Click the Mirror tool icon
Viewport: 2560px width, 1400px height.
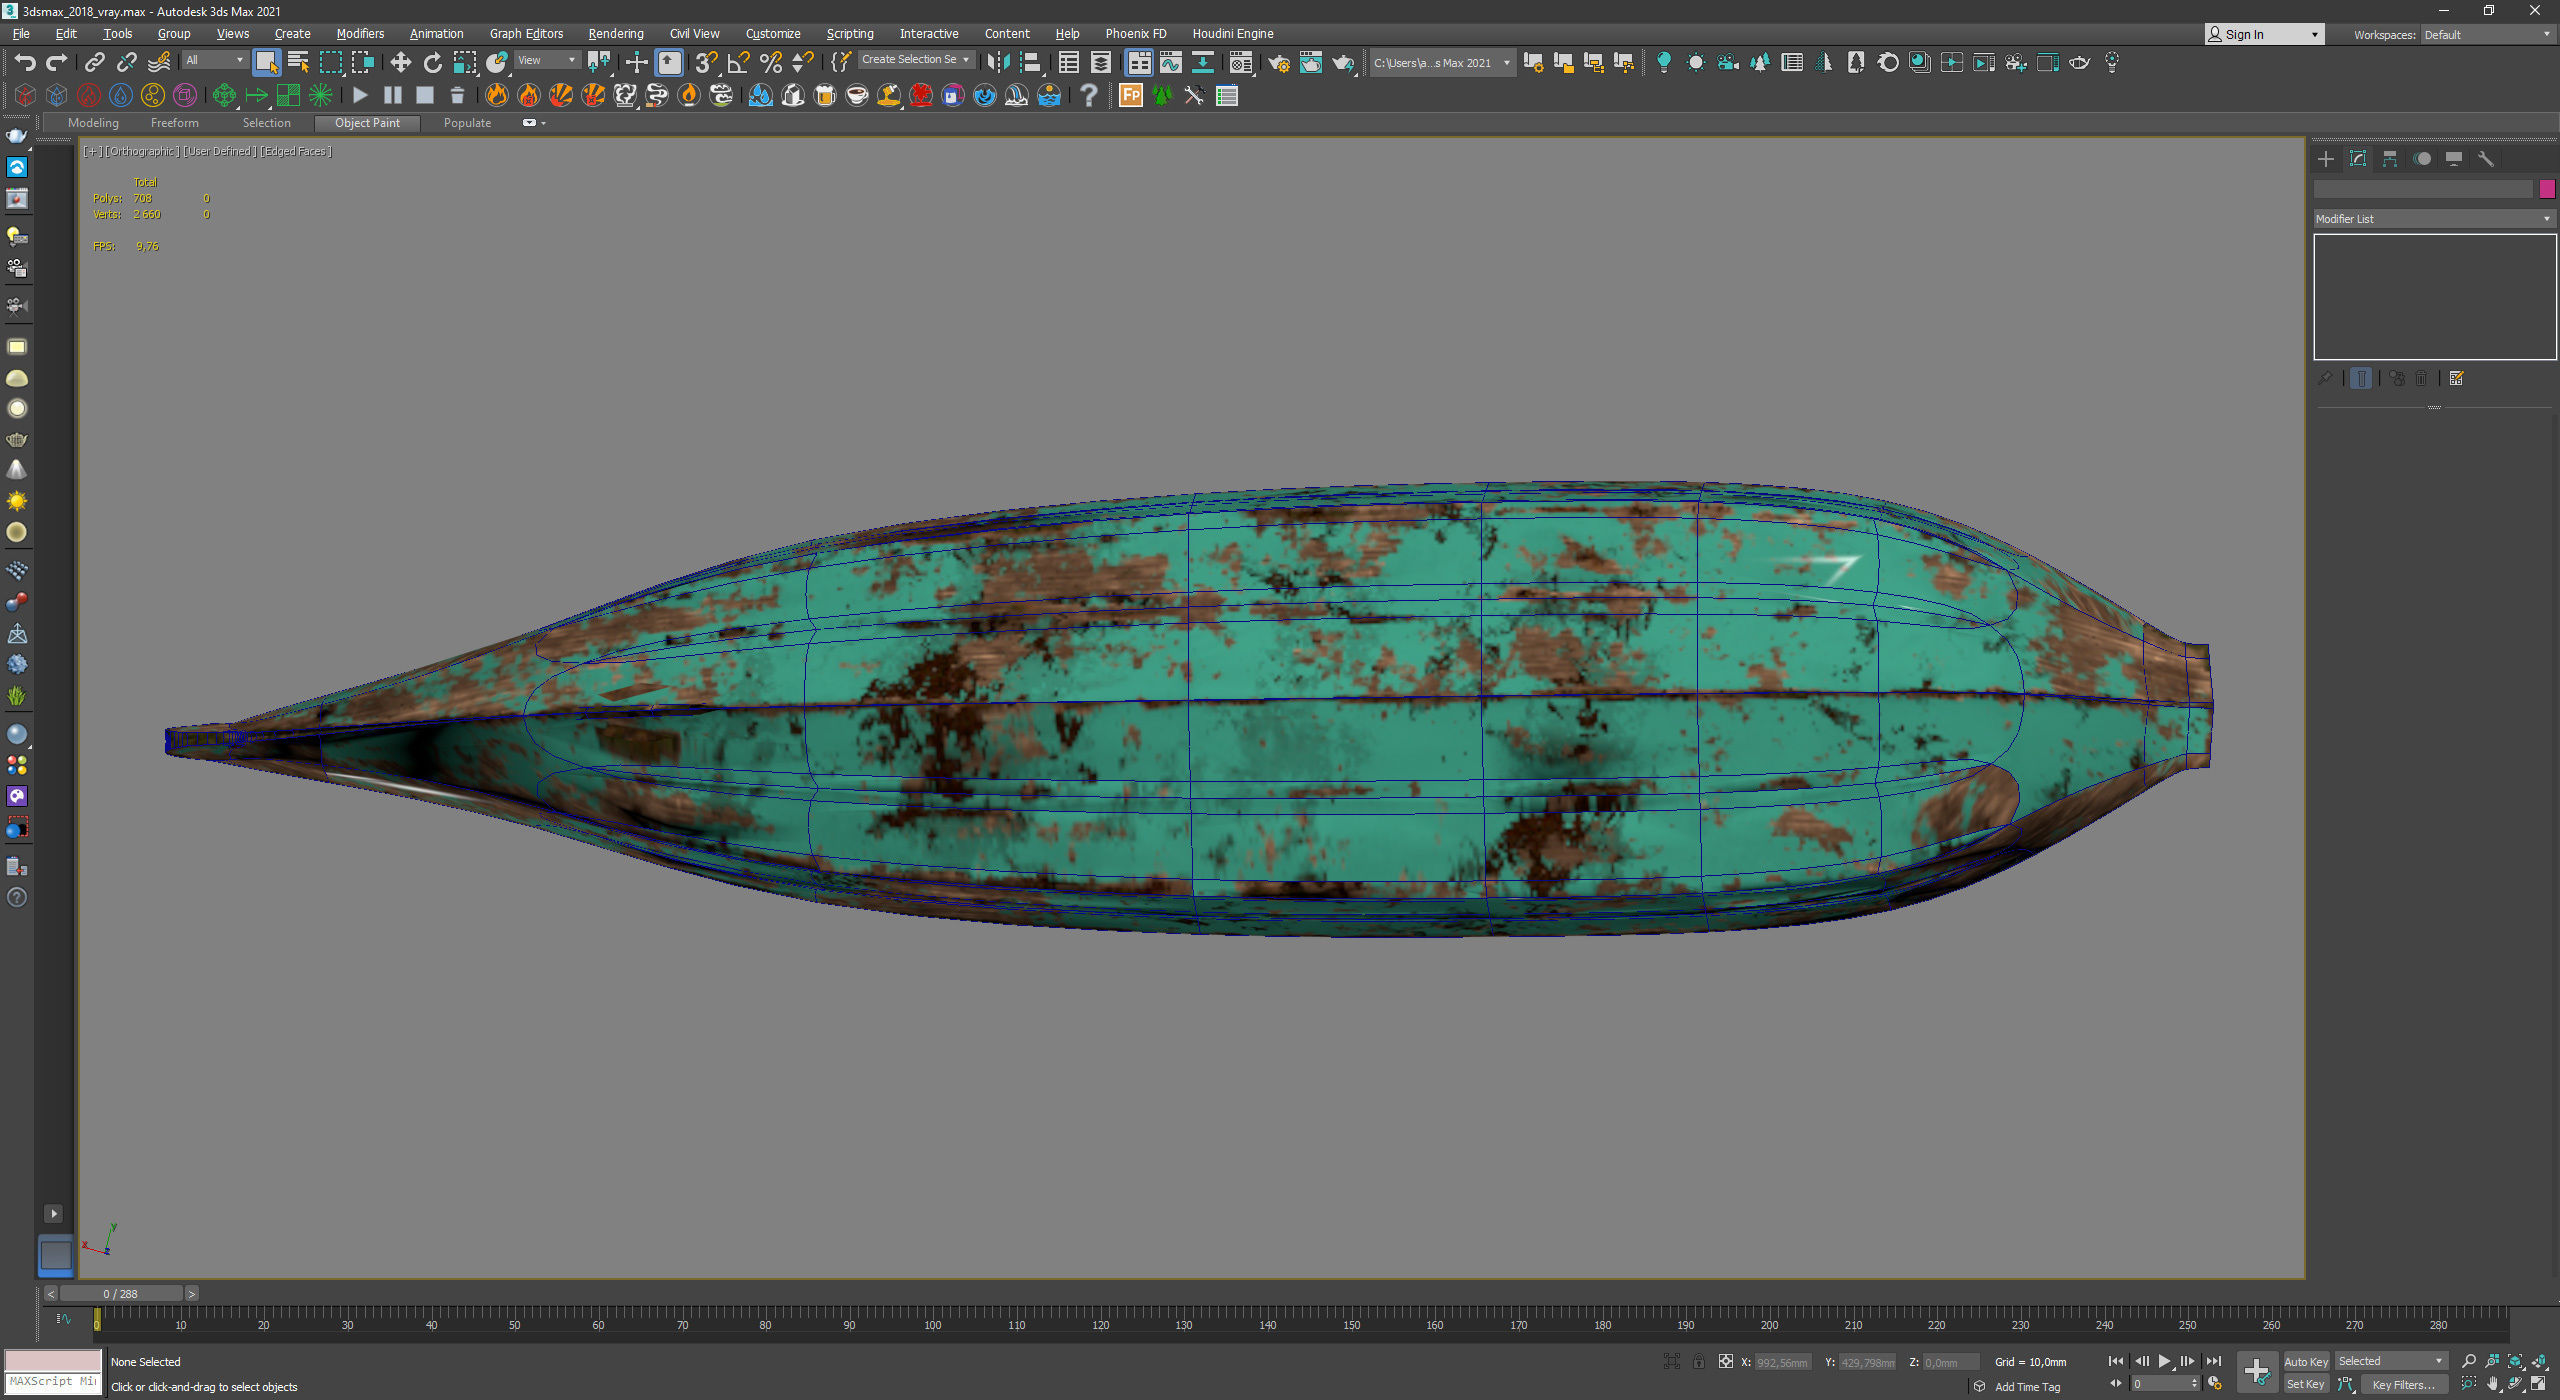tap(997, 63)
